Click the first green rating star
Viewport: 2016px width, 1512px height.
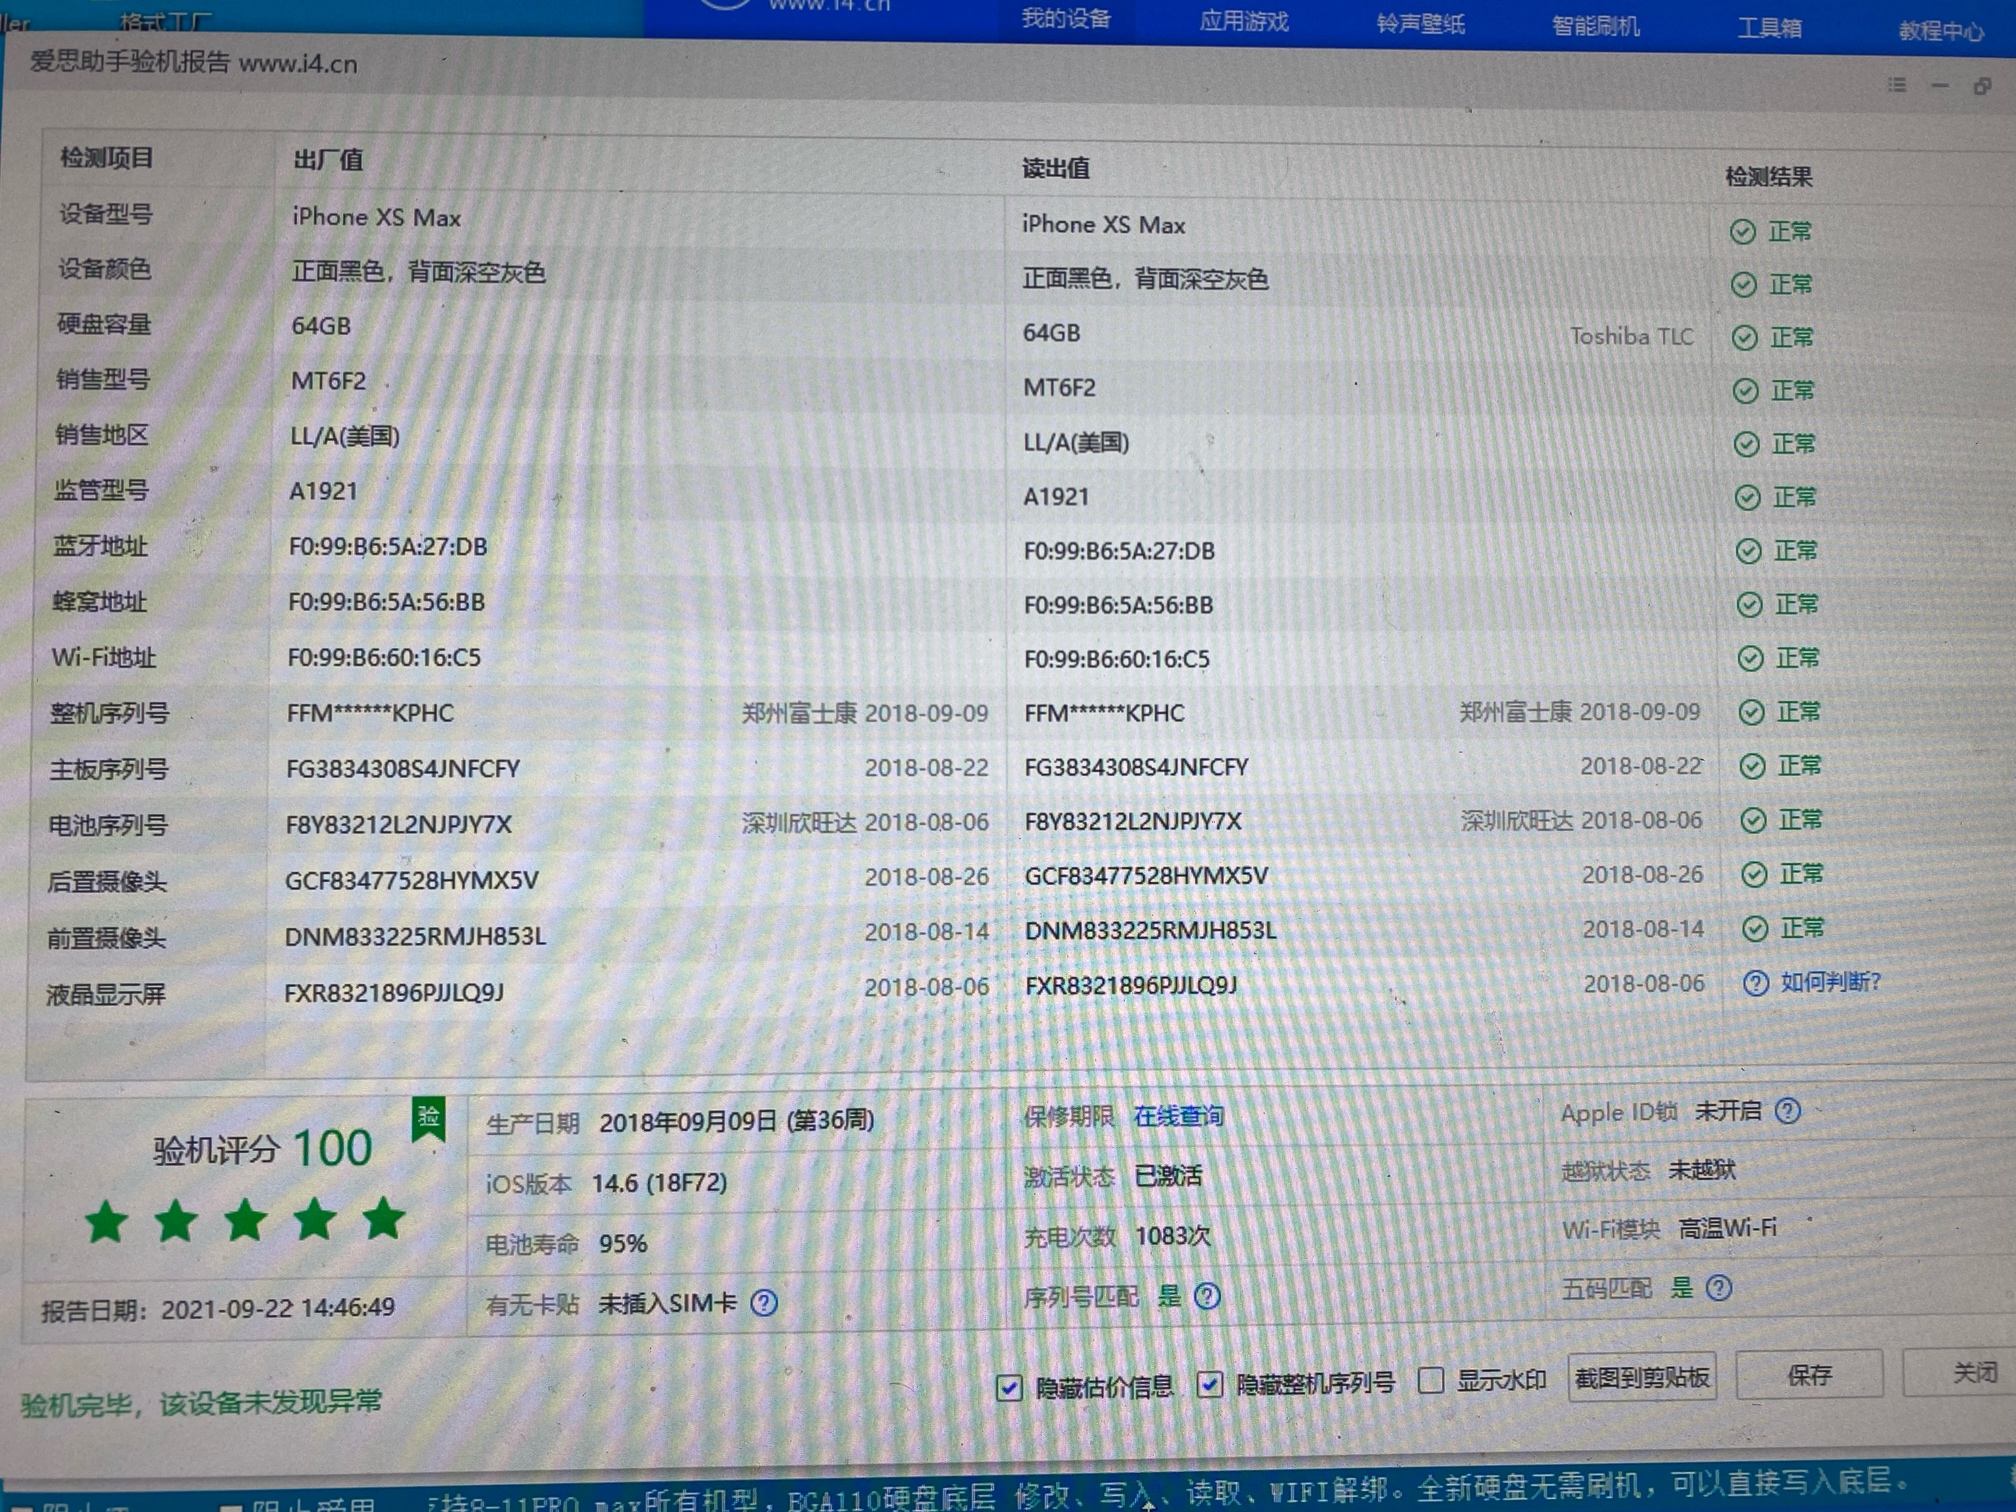point(106,1222)
